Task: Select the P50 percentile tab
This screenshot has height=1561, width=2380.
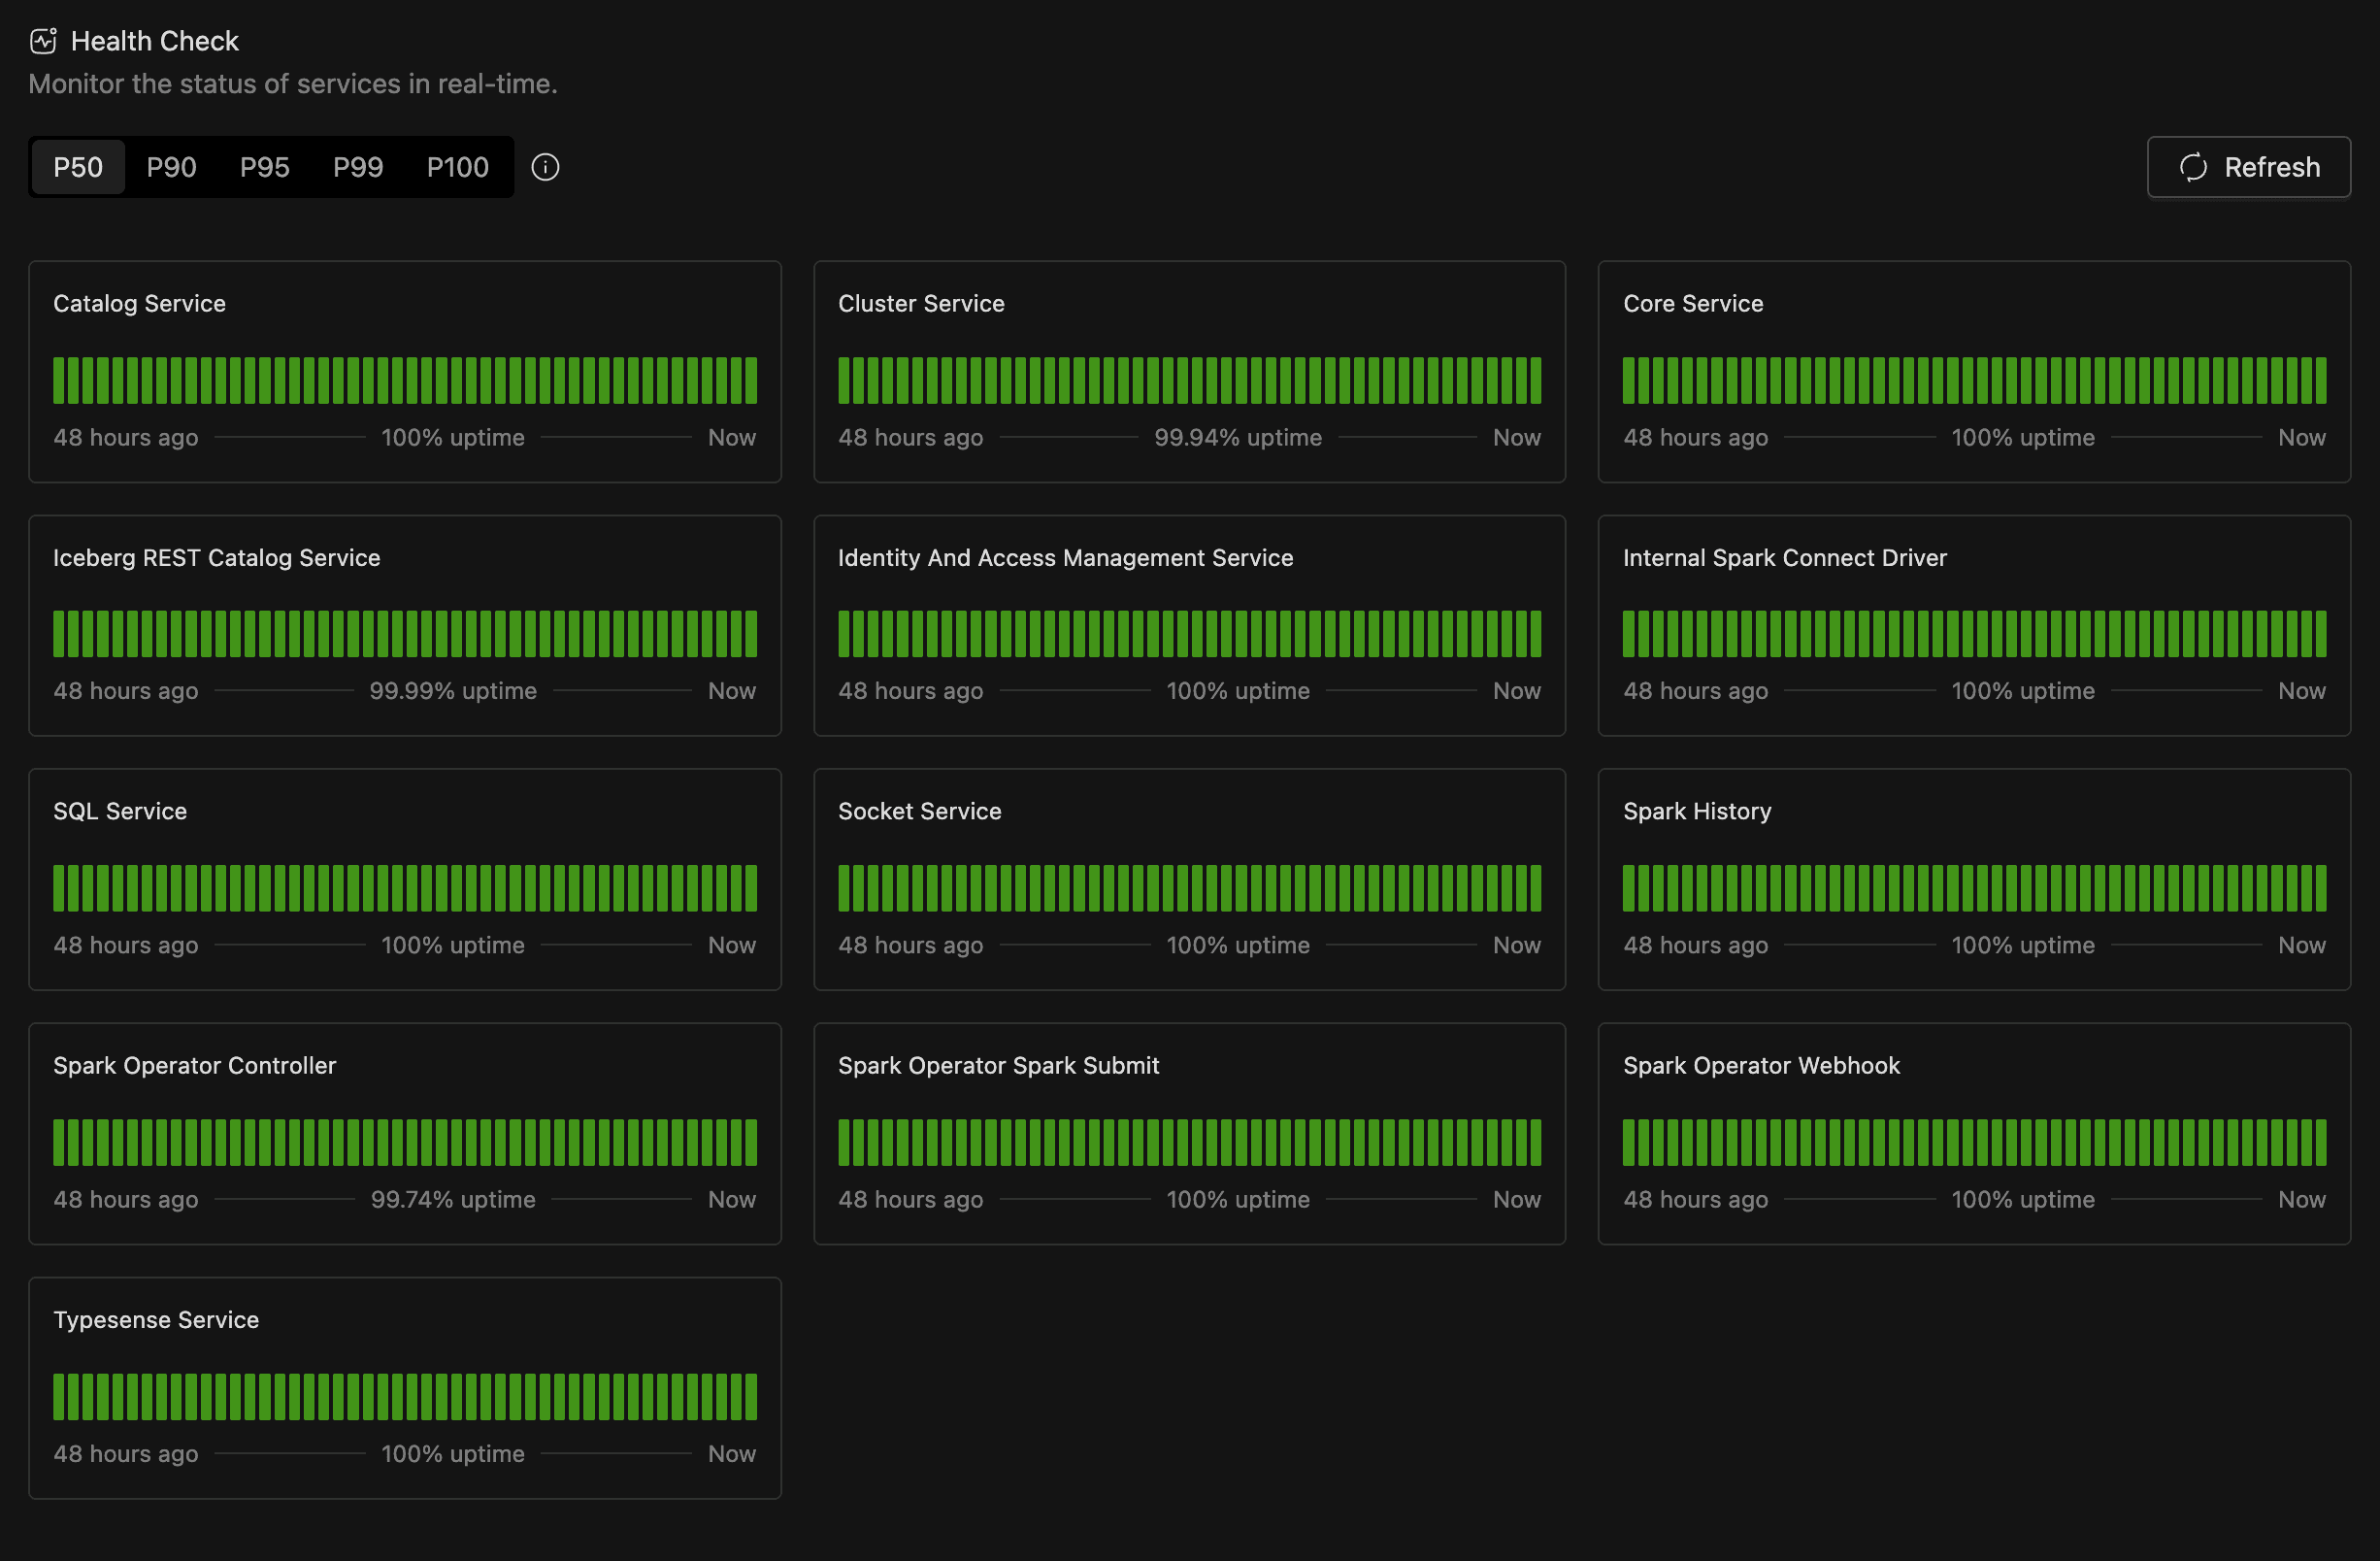Action: tap(78, 167)
